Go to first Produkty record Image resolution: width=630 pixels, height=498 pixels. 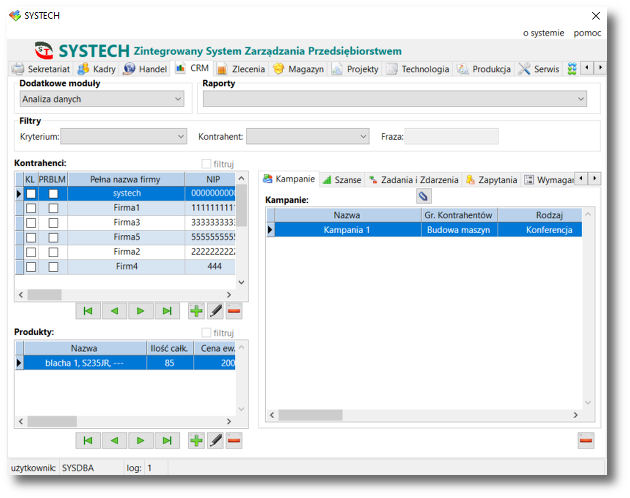(x=88, y=441)
